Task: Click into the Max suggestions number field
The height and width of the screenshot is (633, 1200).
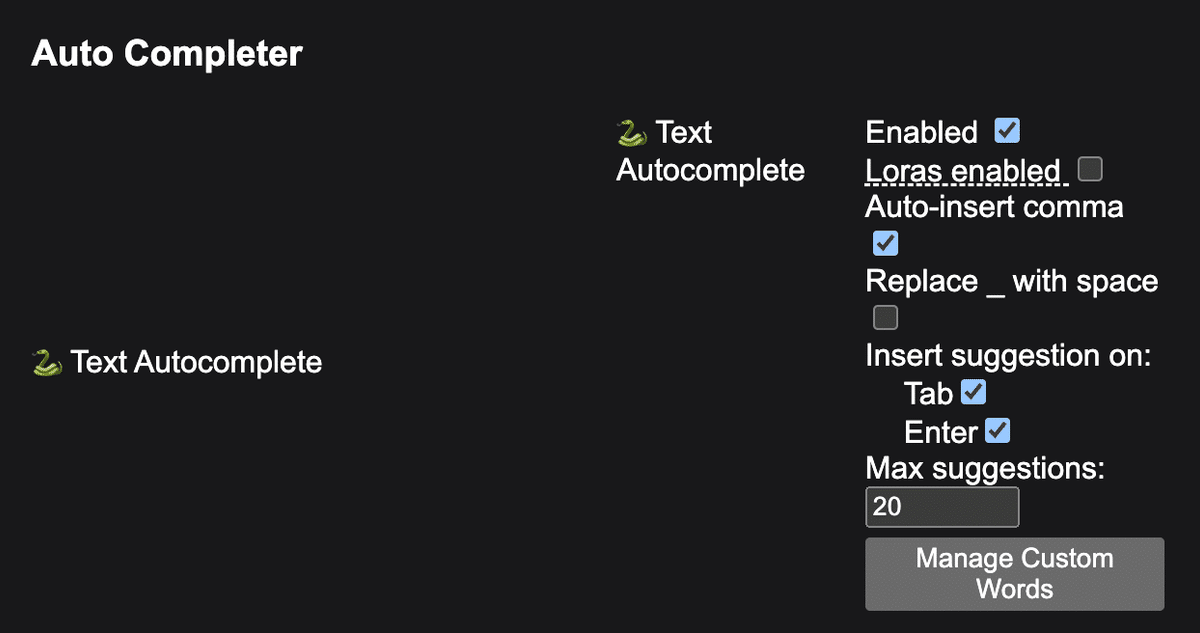Action: click(942, 507)
